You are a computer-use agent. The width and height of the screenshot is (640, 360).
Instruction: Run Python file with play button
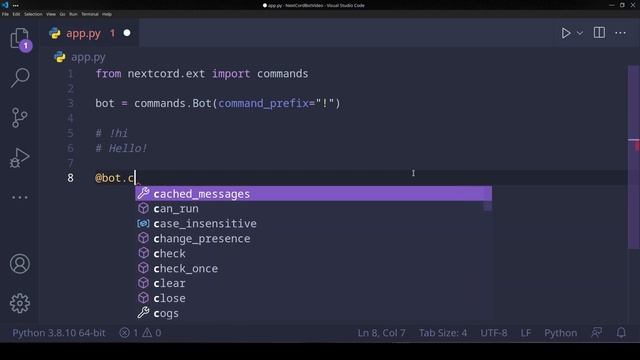click(x=565, y=33)
